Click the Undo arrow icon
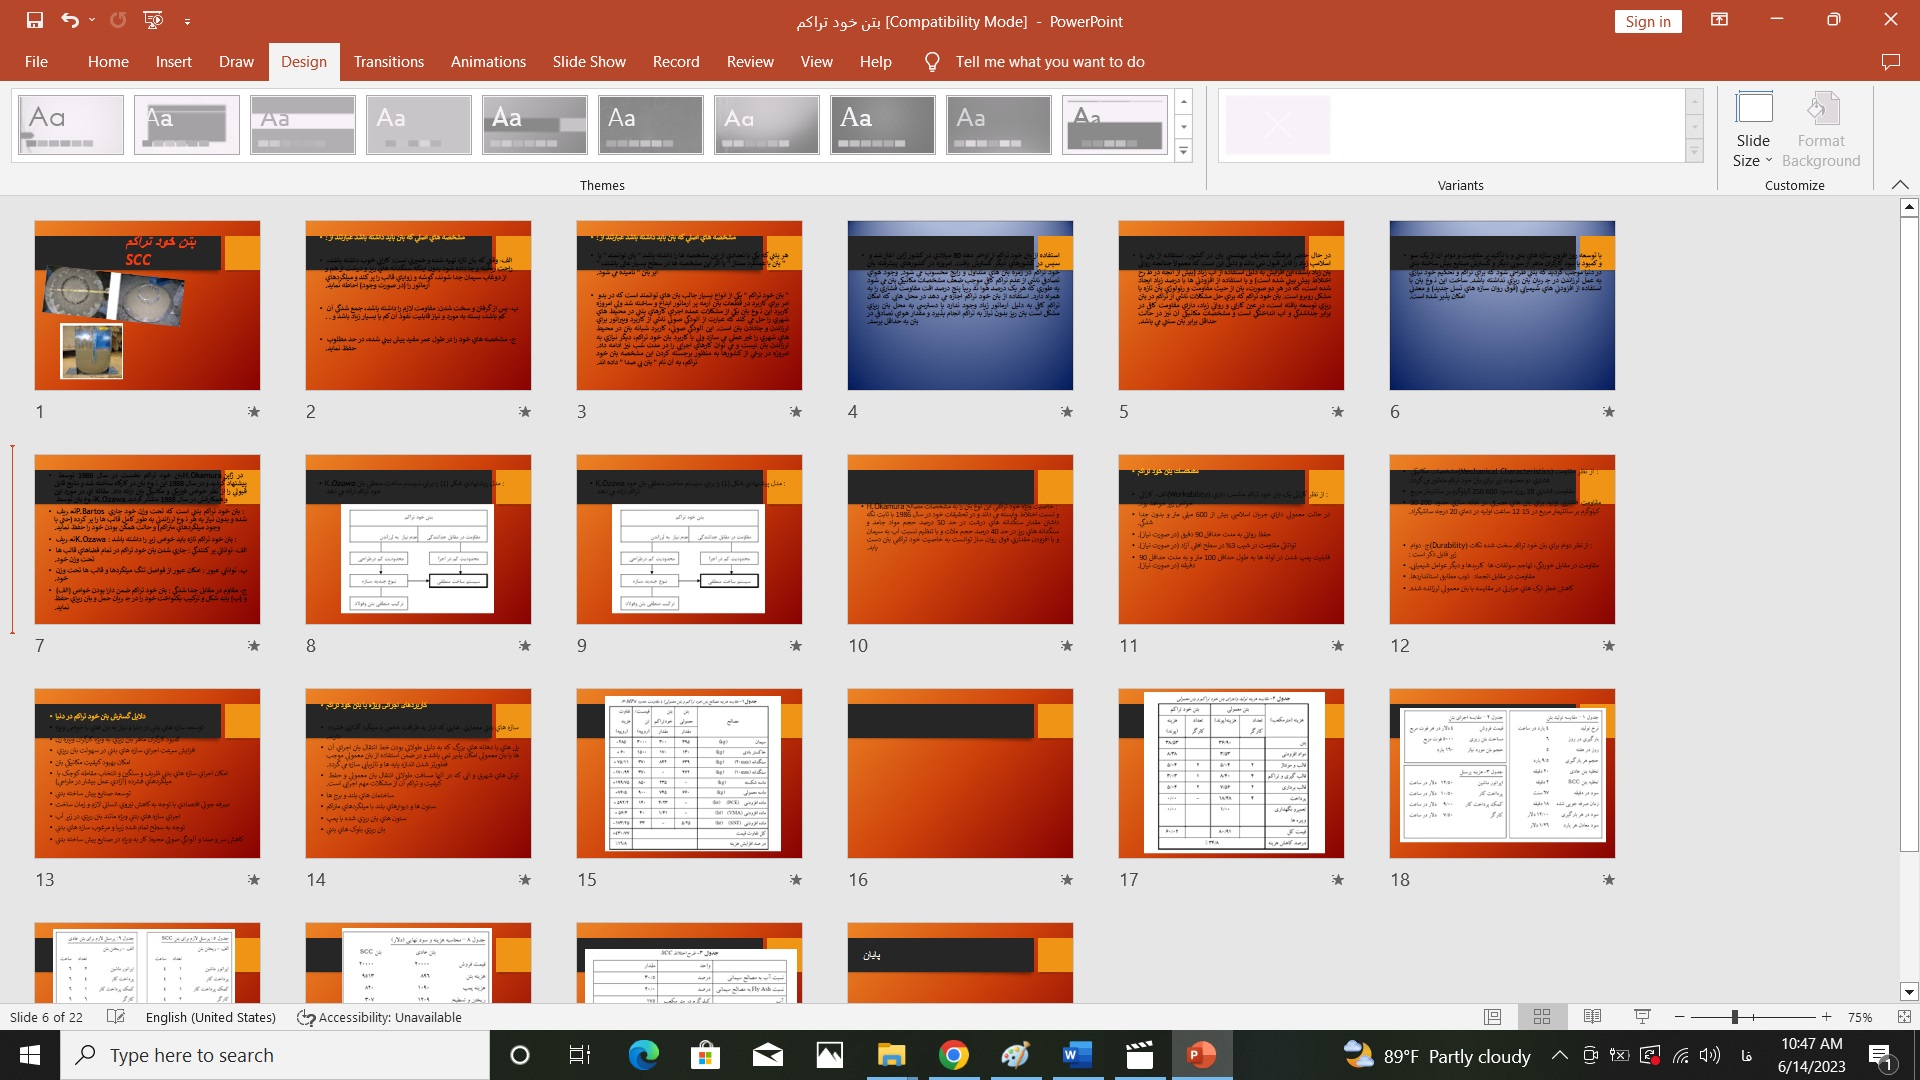1920x1080 pixels. coord(69,20)
